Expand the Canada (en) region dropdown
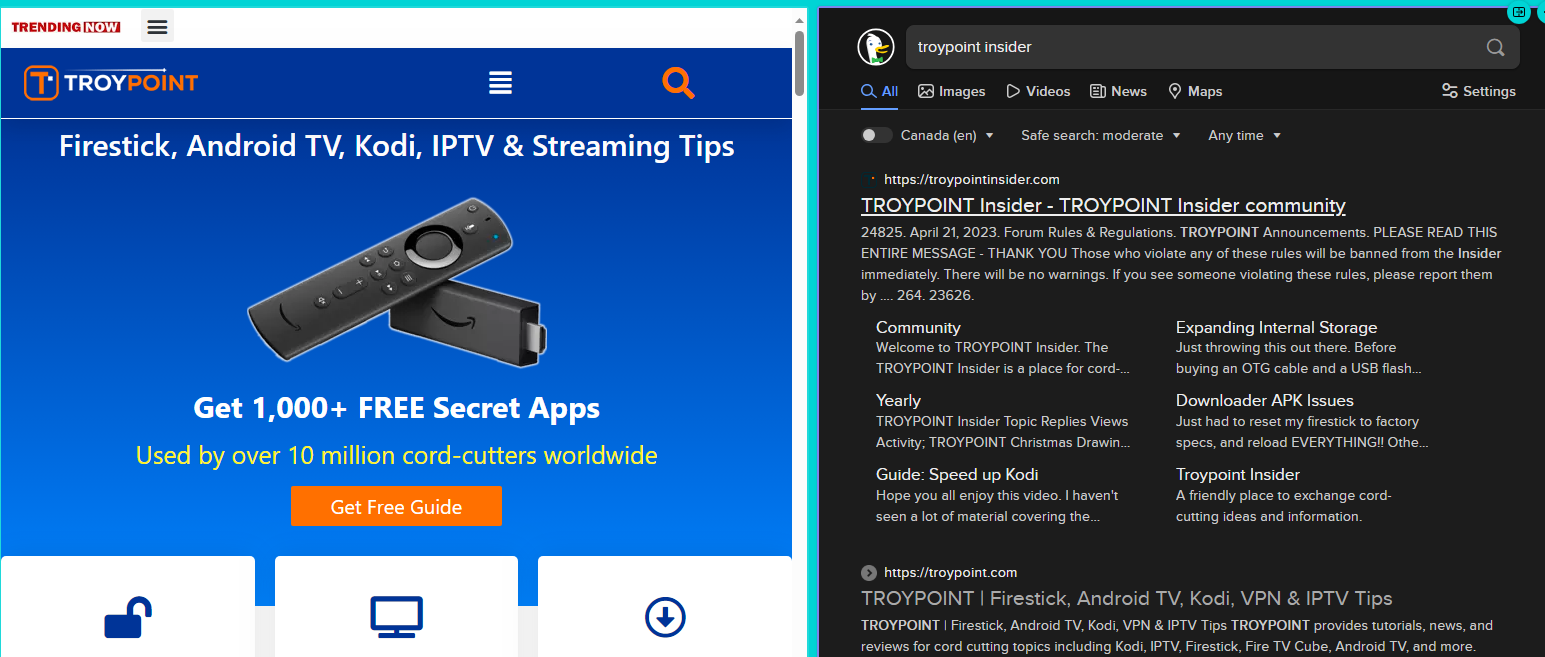Viewport: 1545px width, 657px height. pos(947,135)
